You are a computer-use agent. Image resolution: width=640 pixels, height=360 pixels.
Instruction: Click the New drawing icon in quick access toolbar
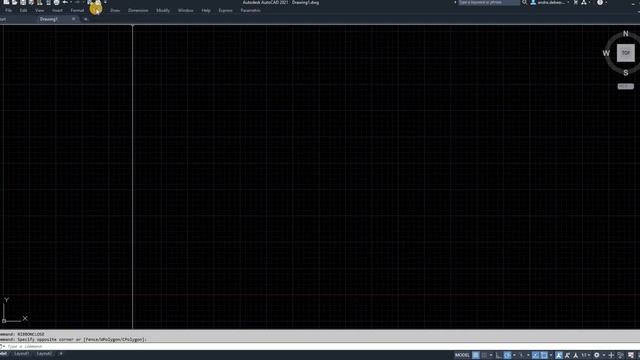coord(6,2)
